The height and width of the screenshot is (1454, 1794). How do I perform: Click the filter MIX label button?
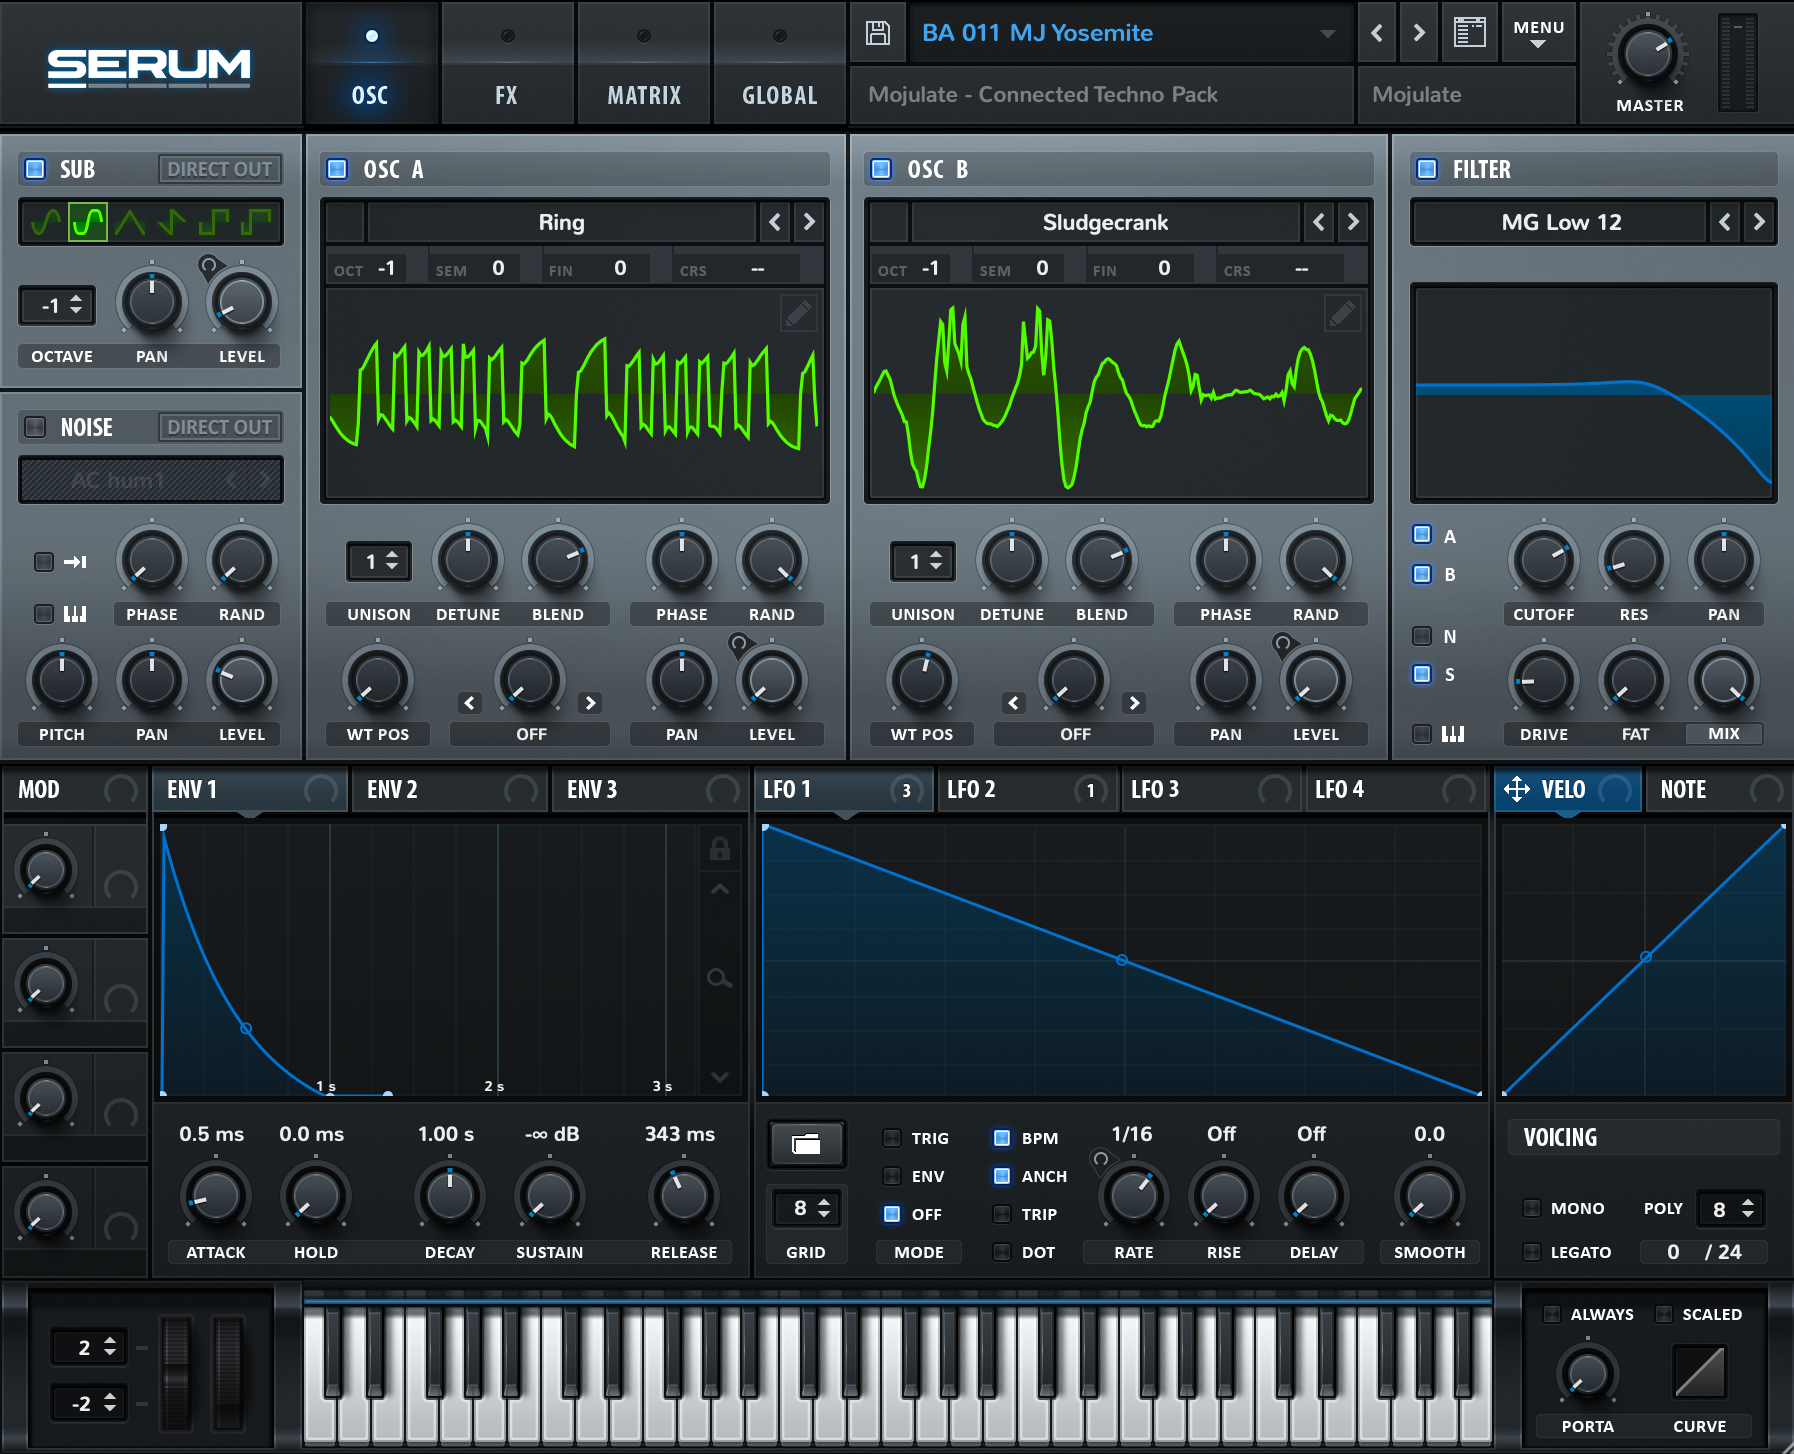point(1723,734)
